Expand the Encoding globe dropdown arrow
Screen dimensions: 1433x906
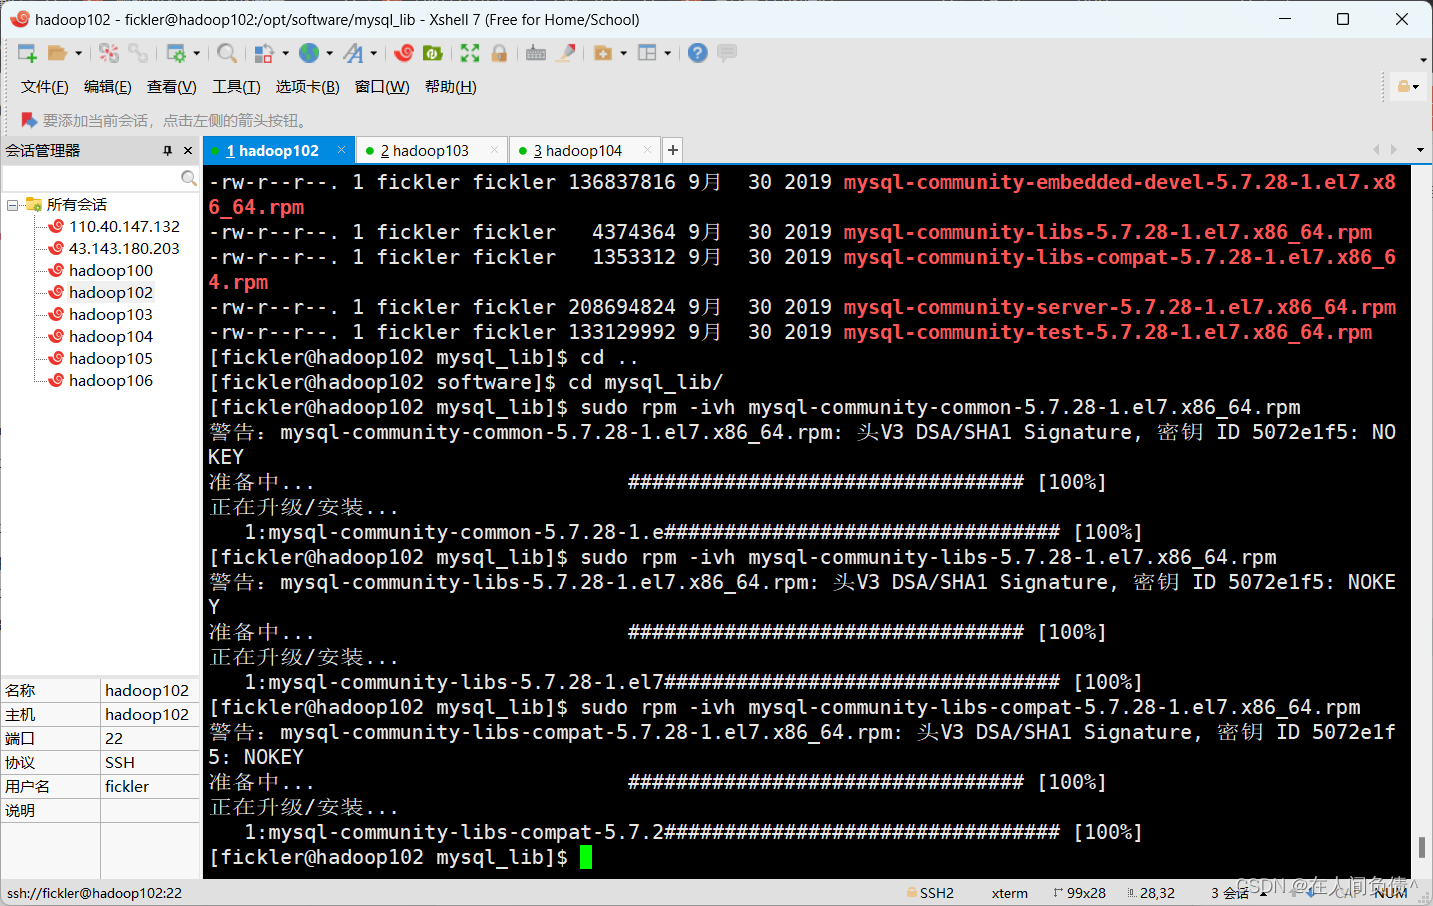(x=329, y=53)
